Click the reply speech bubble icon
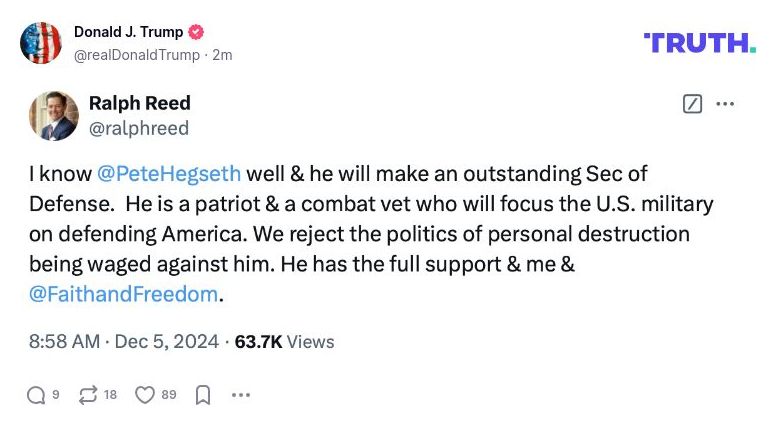The width and height of the screenshot is (777, 425). 37,395
